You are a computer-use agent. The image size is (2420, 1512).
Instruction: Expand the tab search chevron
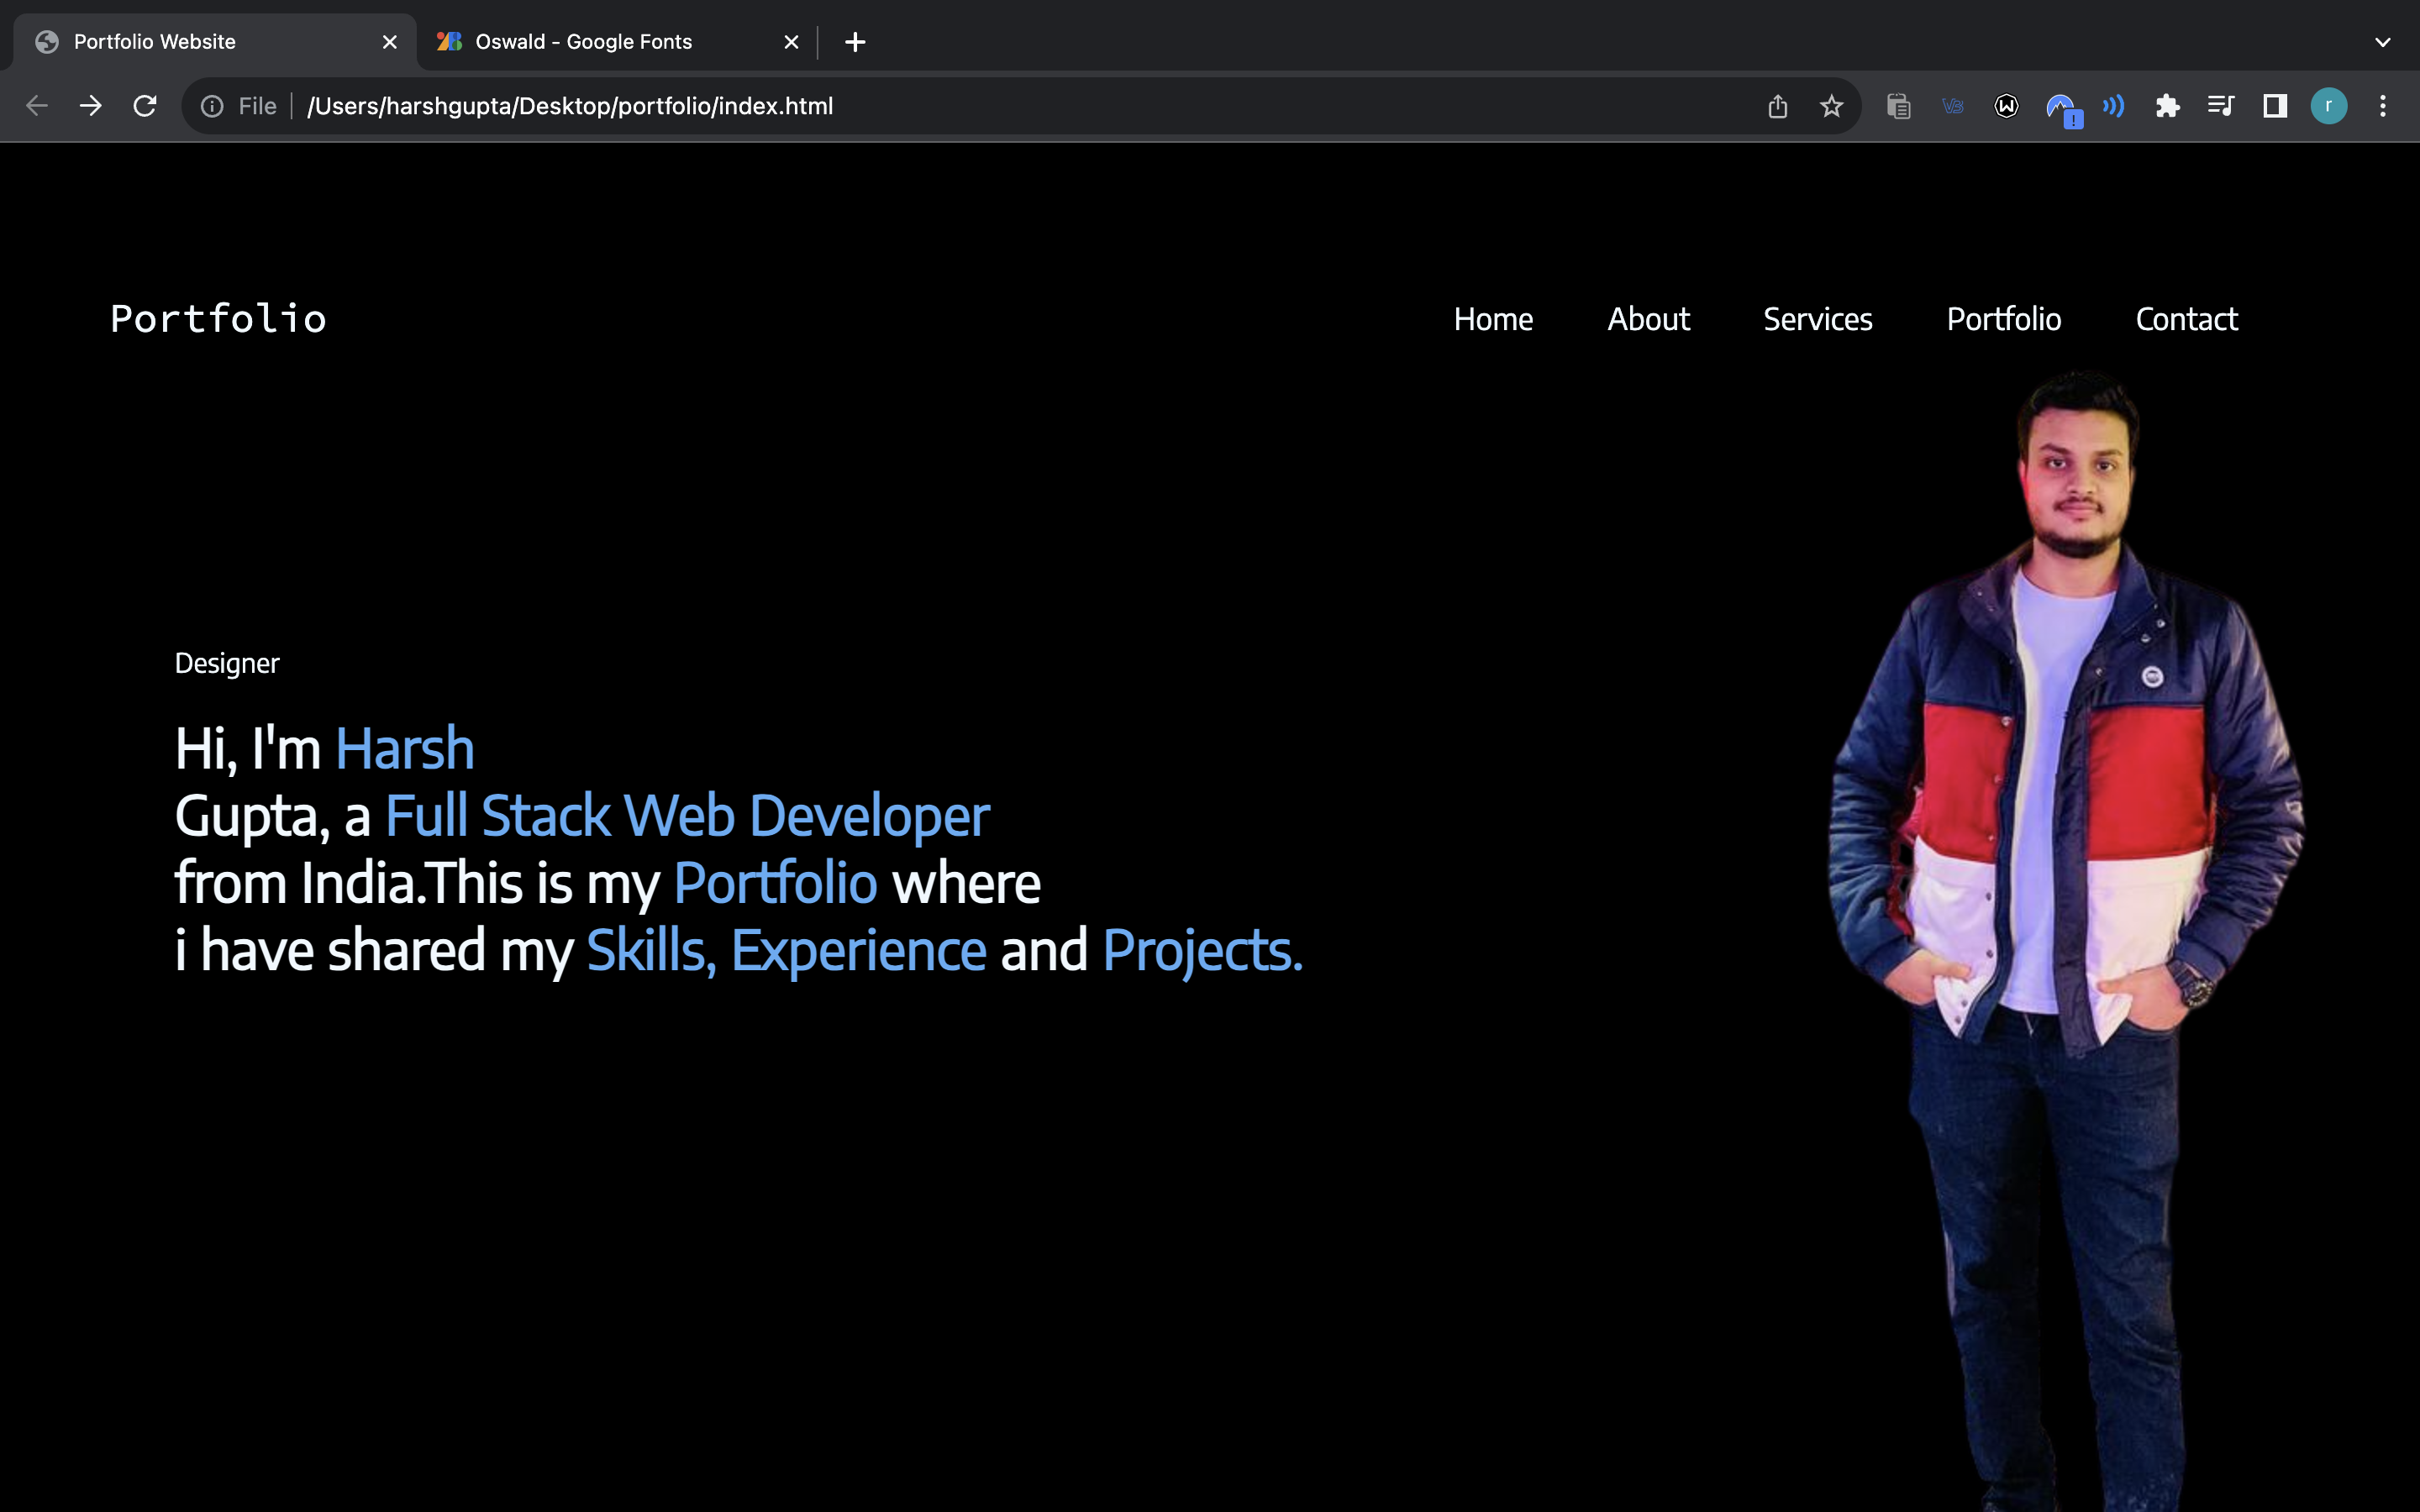[2383, 42]
